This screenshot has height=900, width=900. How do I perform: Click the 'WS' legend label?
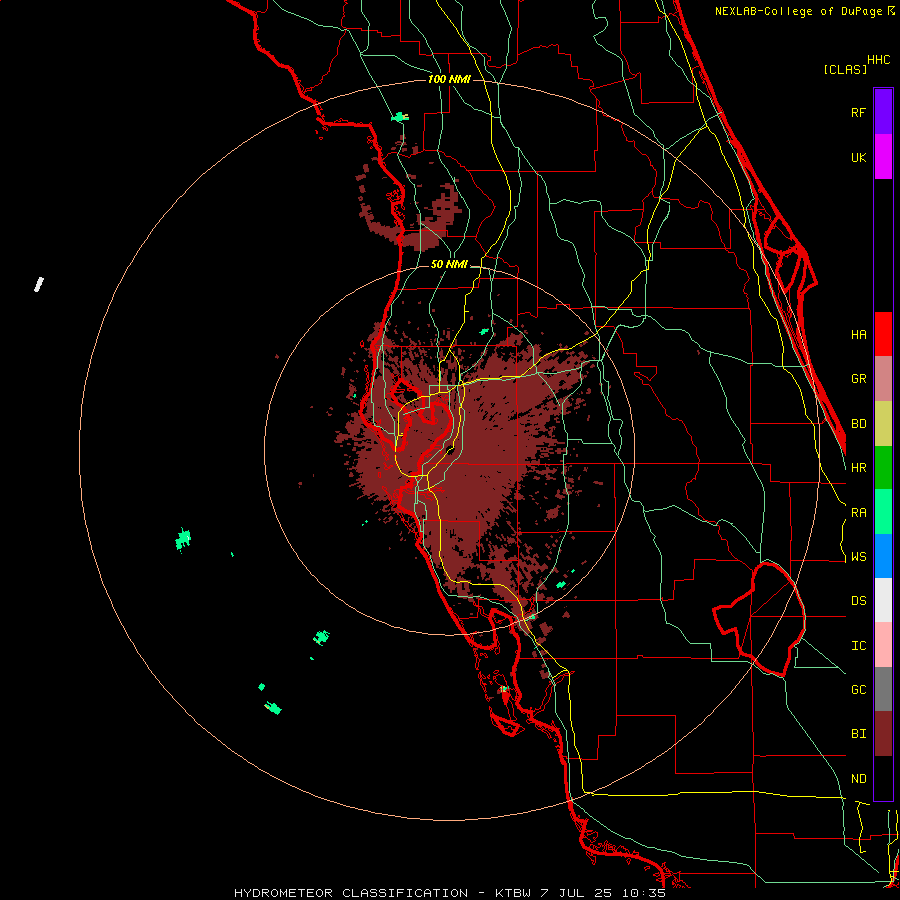pyautogui.click(x=858, y=557)
